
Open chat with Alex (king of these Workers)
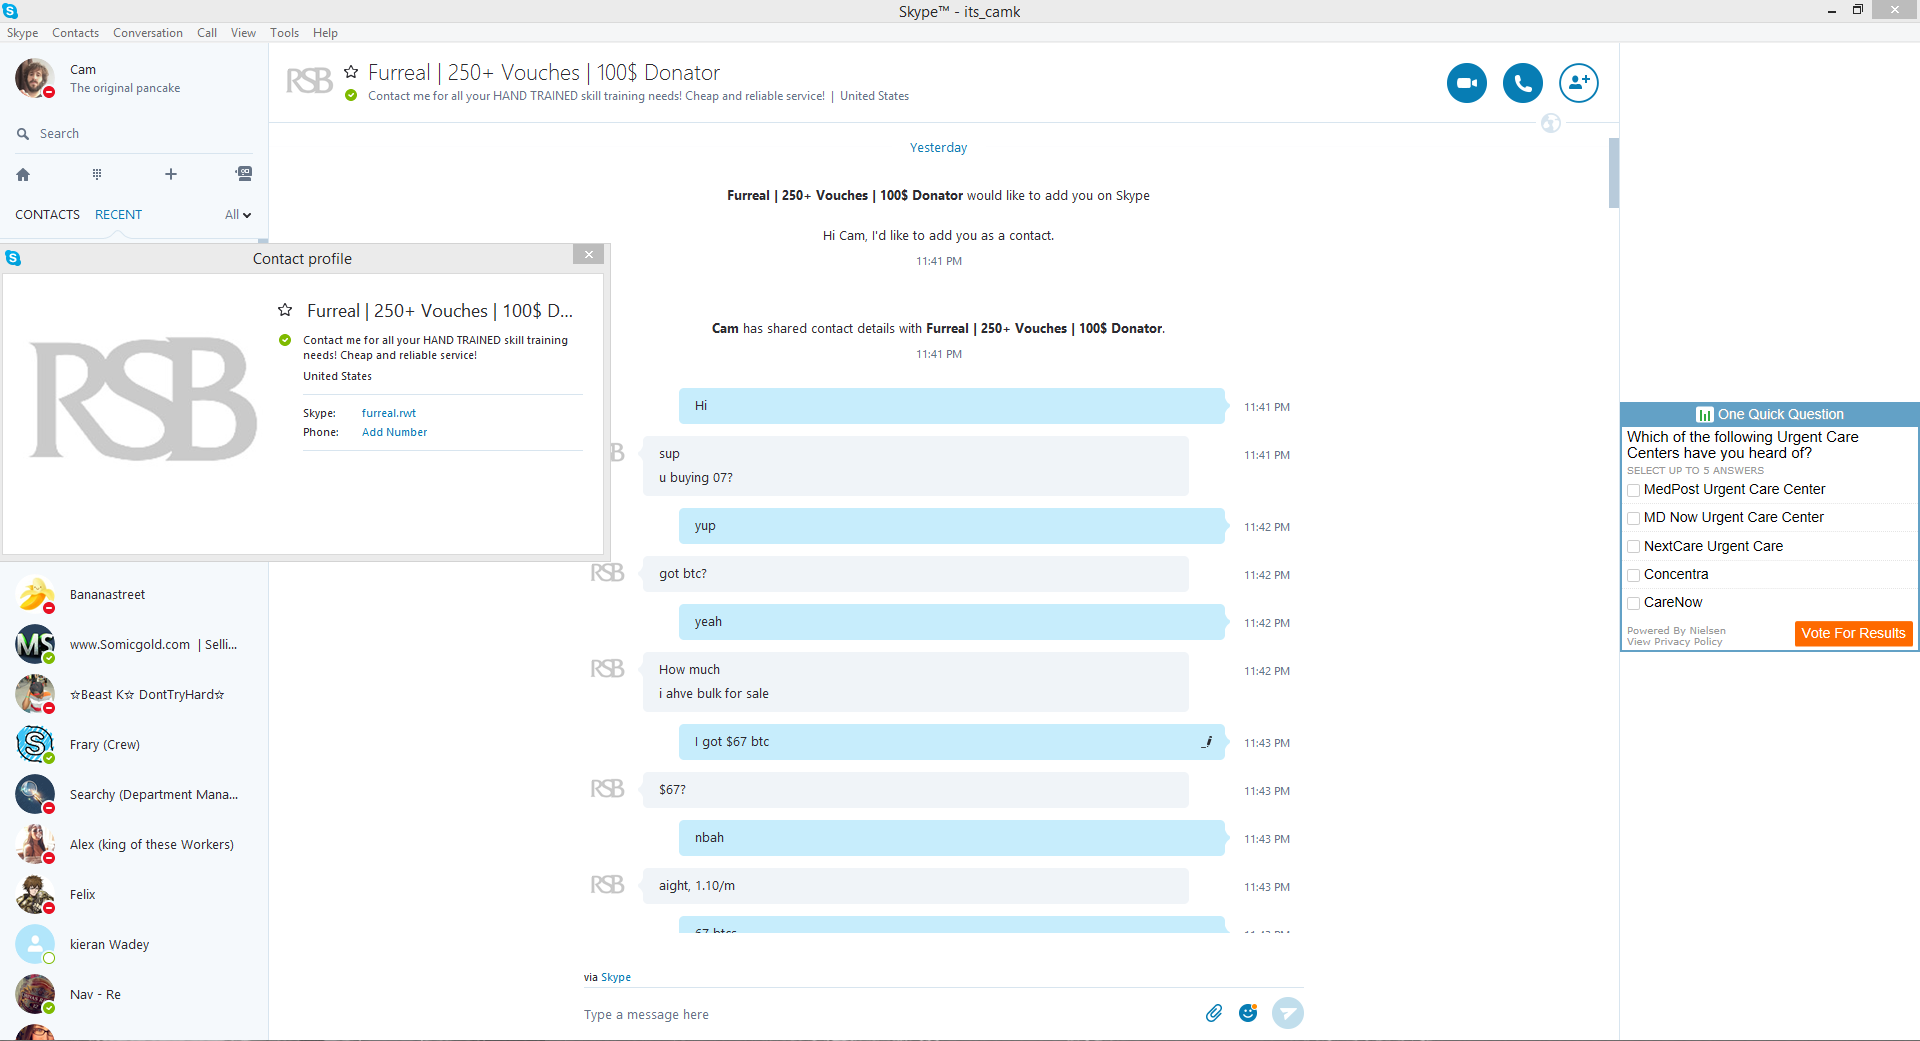click(134, 844)
